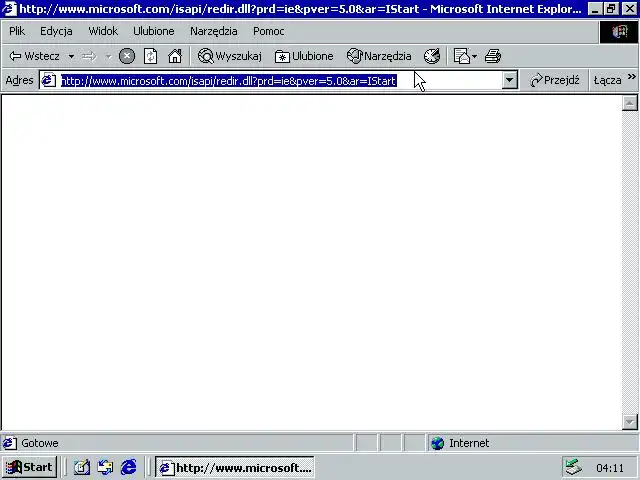
Task: Click the Łącza links toolbar label
Action: (607, 80)
